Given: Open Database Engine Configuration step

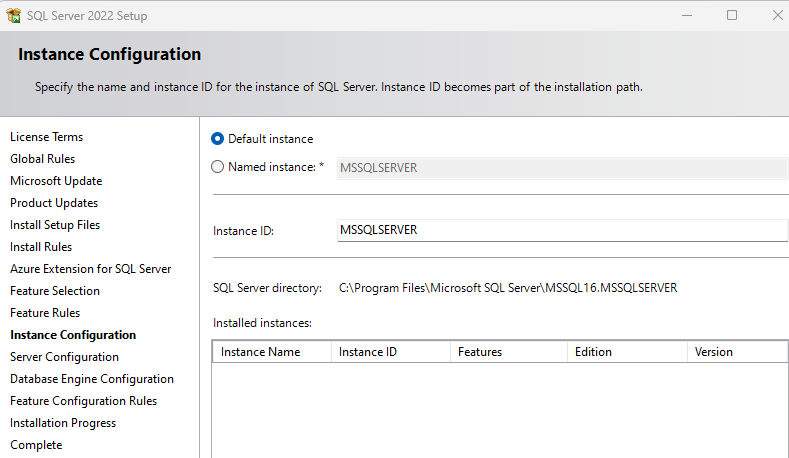Looking at the screenshot, I should [x=92, y=379].
